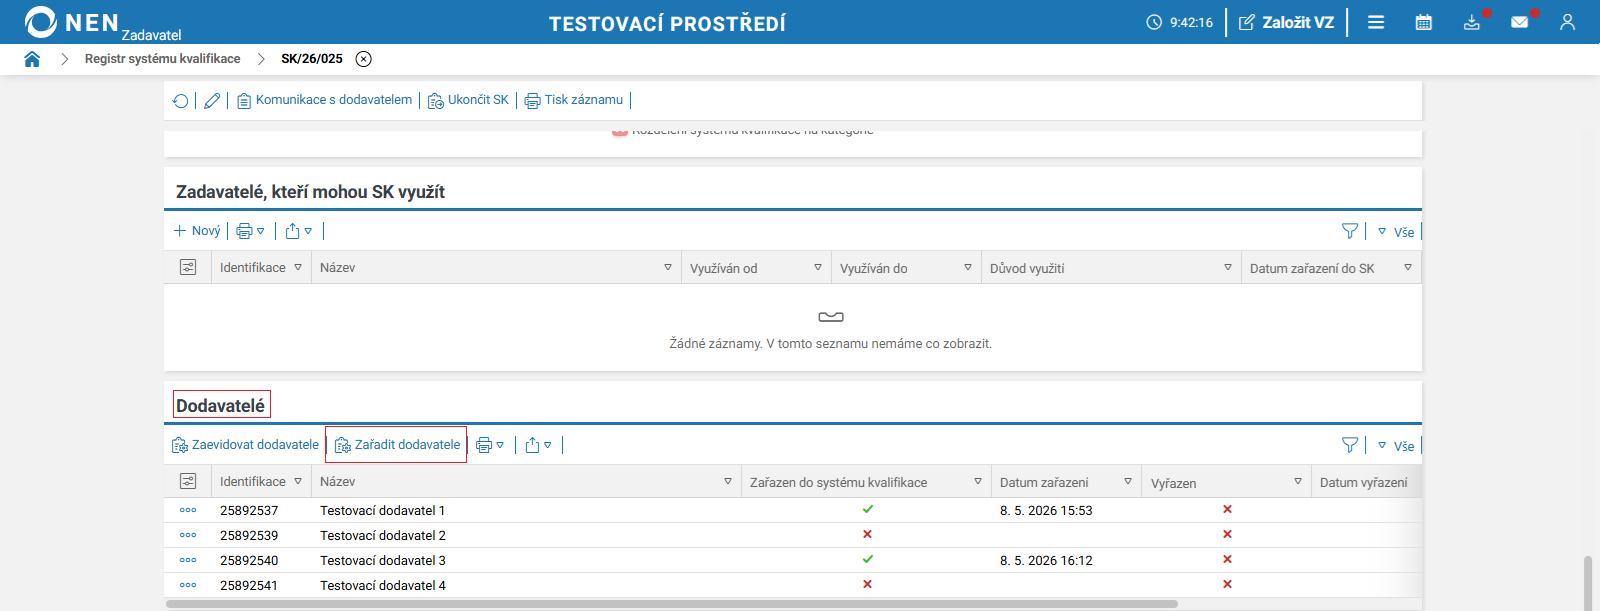
Task: Click Tisk záznamu action
Action: pos(574,100)
